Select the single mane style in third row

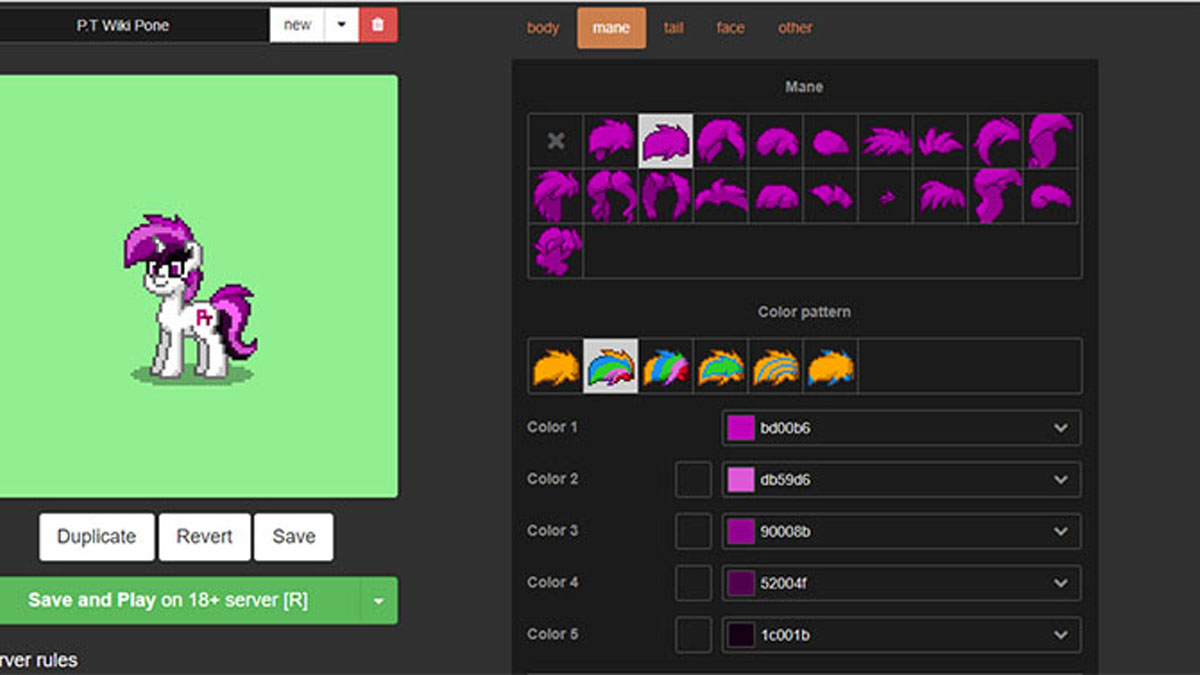click(x=556, y=251)
